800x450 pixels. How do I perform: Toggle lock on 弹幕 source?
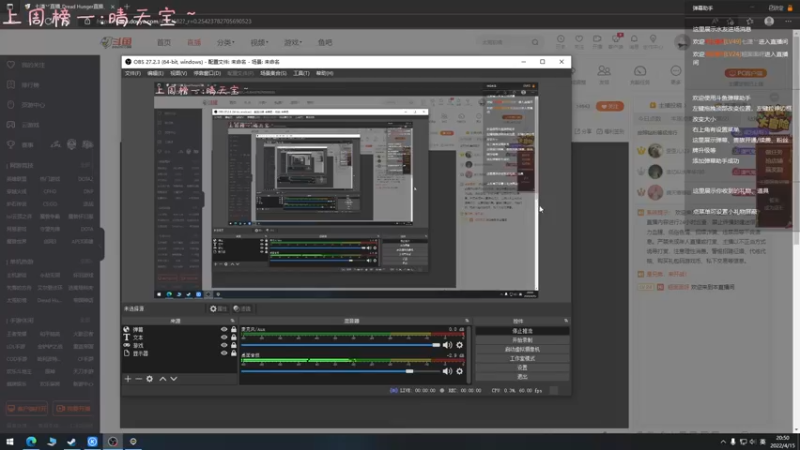pos(234,330)
